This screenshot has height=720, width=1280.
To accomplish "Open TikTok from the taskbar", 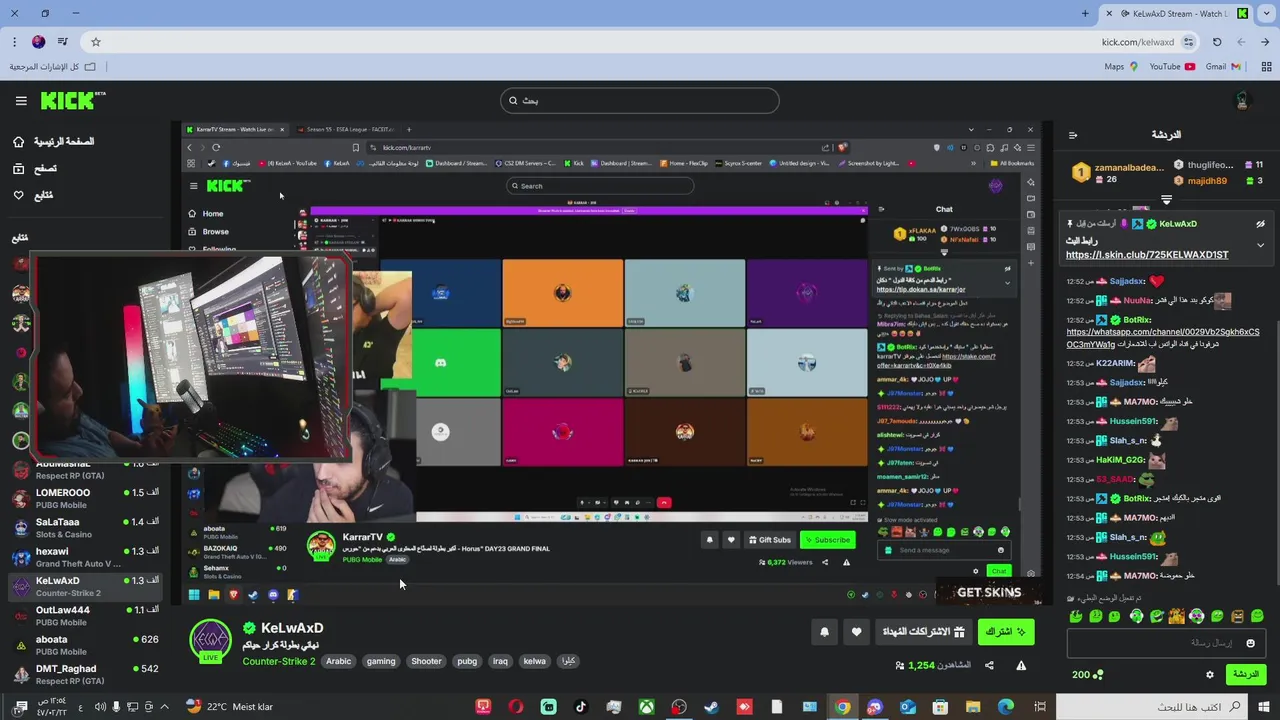I will (581, 707).
